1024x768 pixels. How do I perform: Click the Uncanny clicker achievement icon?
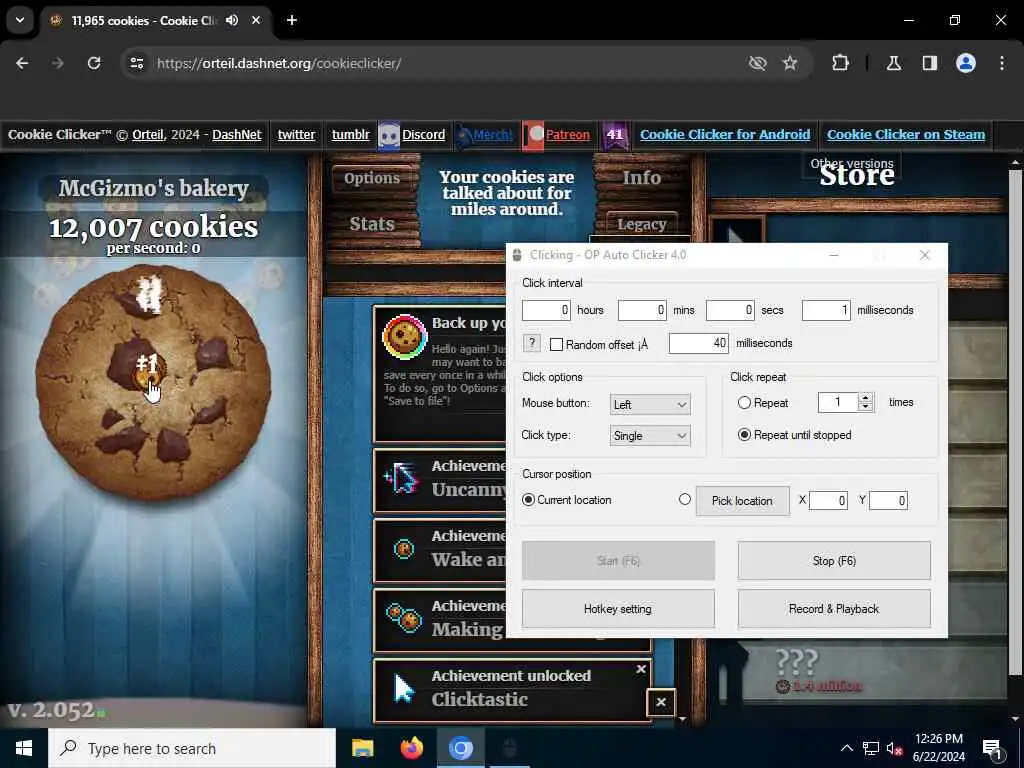coord(403,479)
